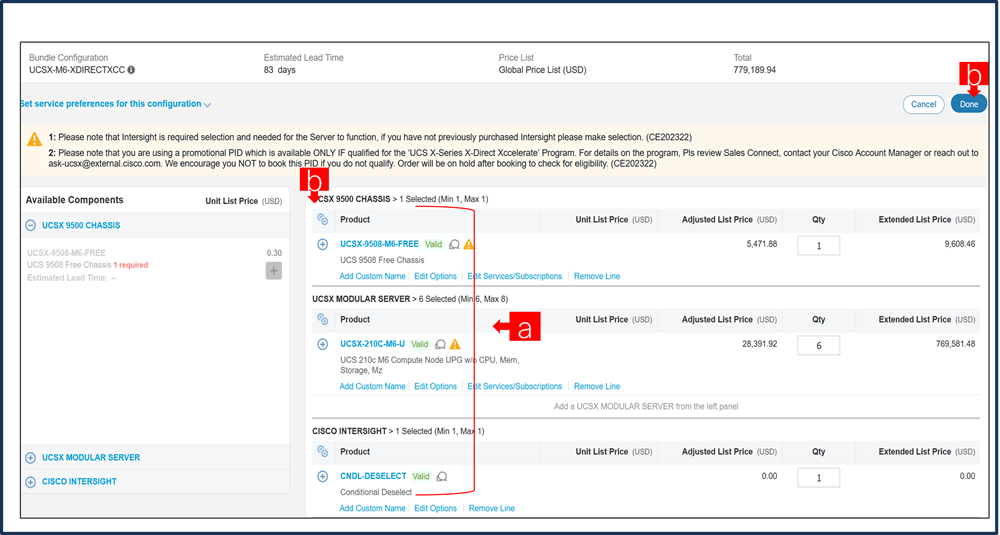Expand all icon in UCSX MODULAR SERVER header

coord(323,319)
